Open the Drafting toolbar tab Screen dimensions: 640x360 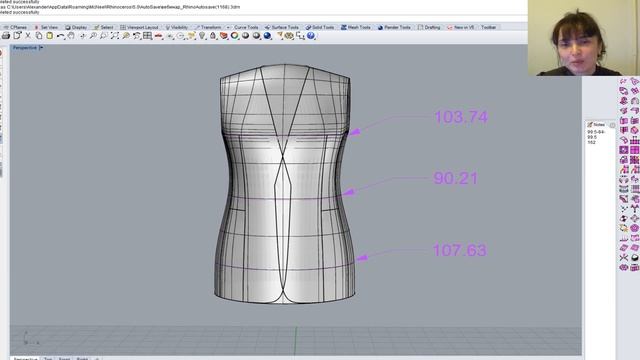coord(429,27)
